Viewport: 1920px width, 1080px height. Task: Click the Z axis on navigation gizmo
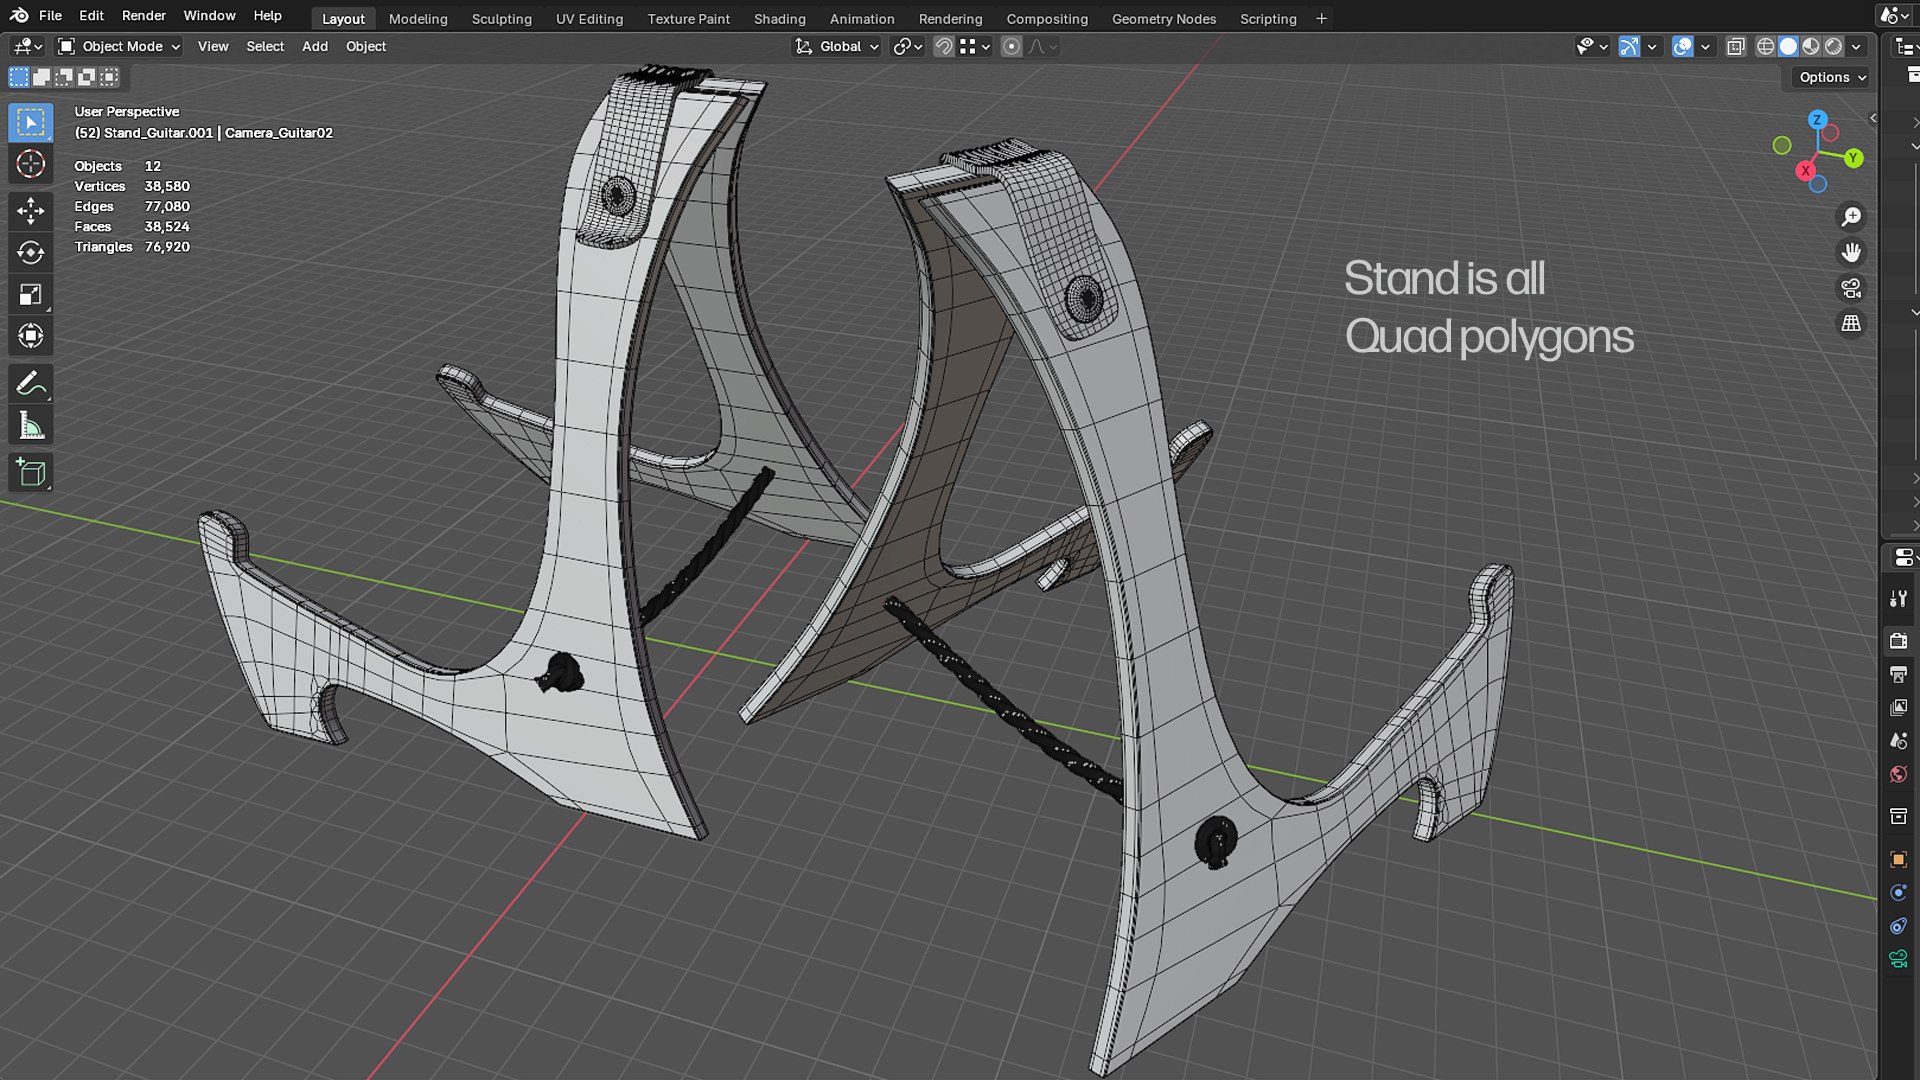pos(1817,120)
